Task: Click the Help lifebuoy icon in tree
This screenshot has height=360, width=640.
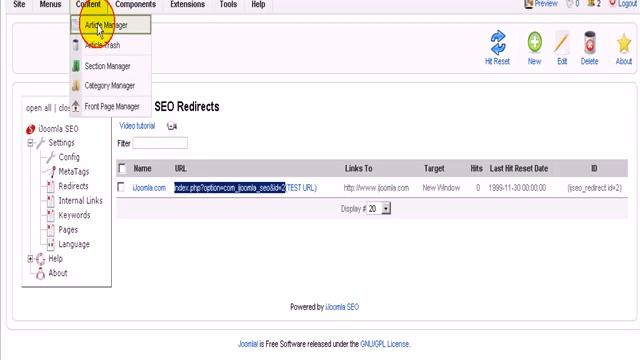Action: [40, 259]
